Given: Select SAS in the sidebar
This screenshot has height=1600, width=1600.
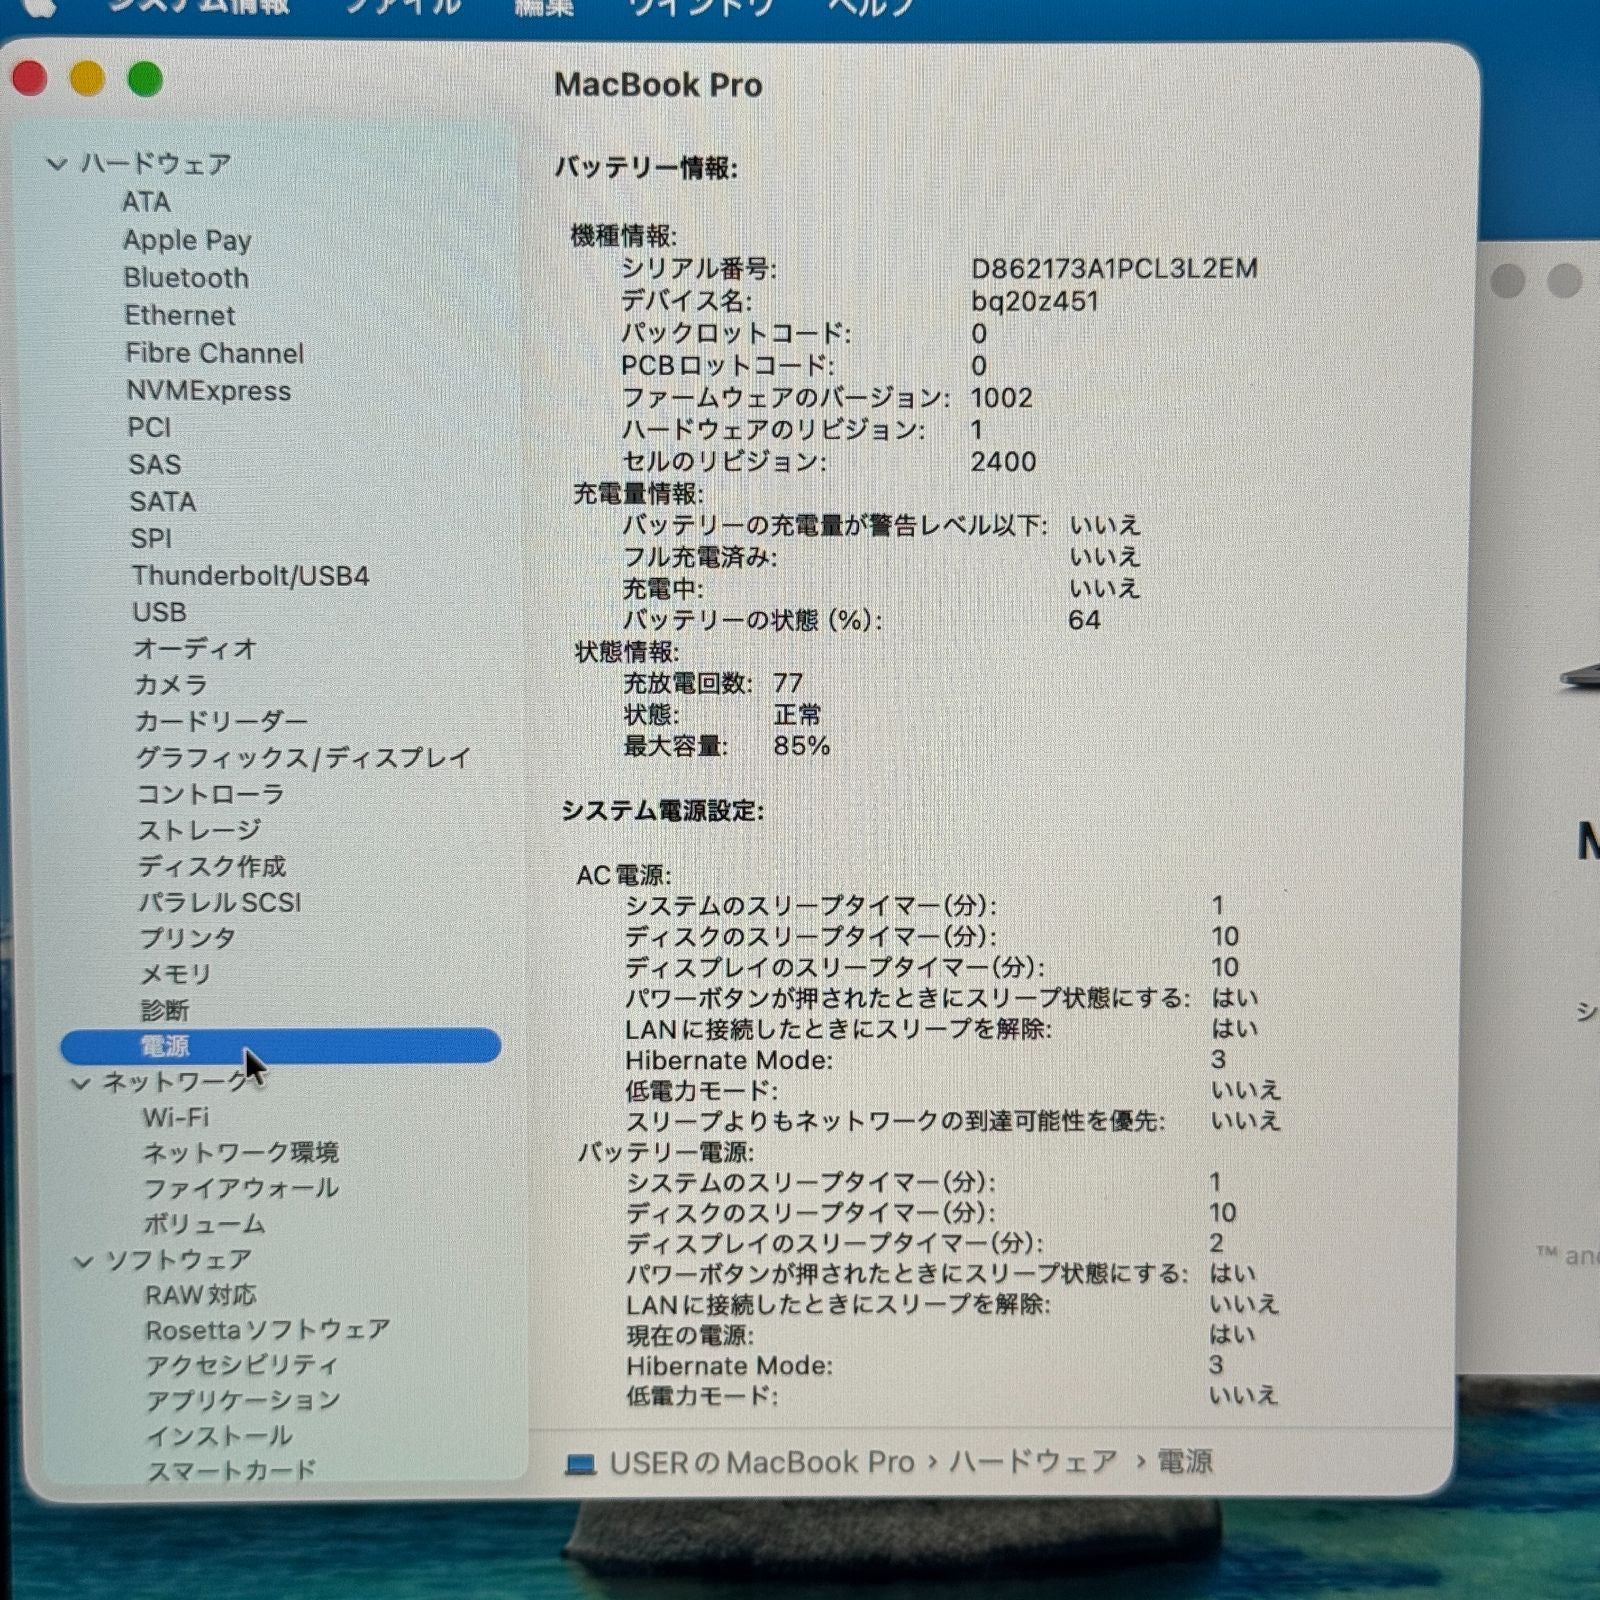Looking at the screenshot, I should 155,465.
